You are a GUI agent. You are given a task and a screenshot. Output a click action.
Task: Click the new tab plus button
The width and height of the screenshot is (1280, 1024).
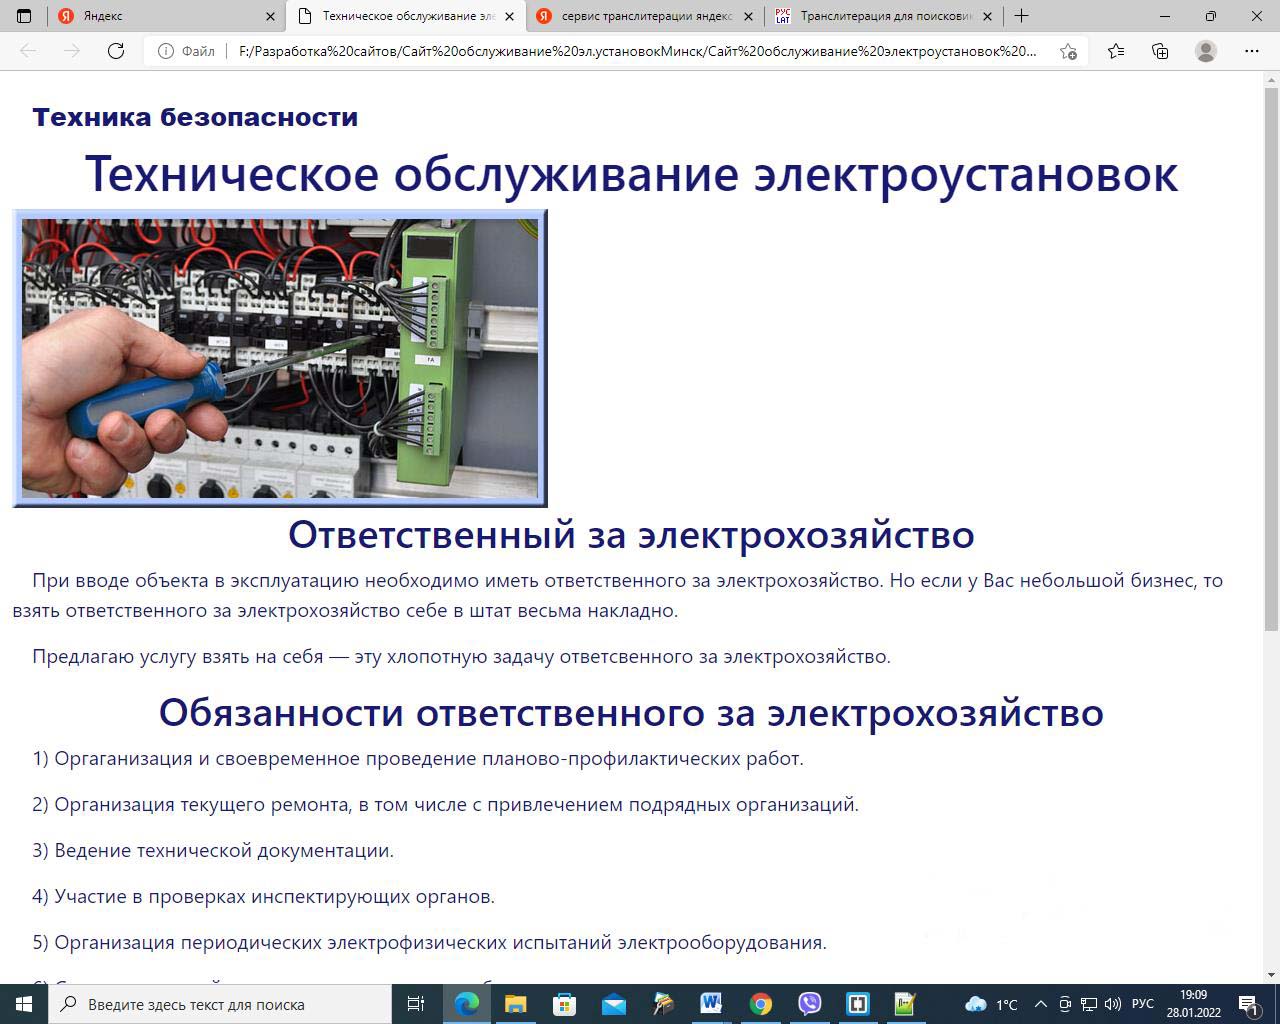tap(1021, 16)
